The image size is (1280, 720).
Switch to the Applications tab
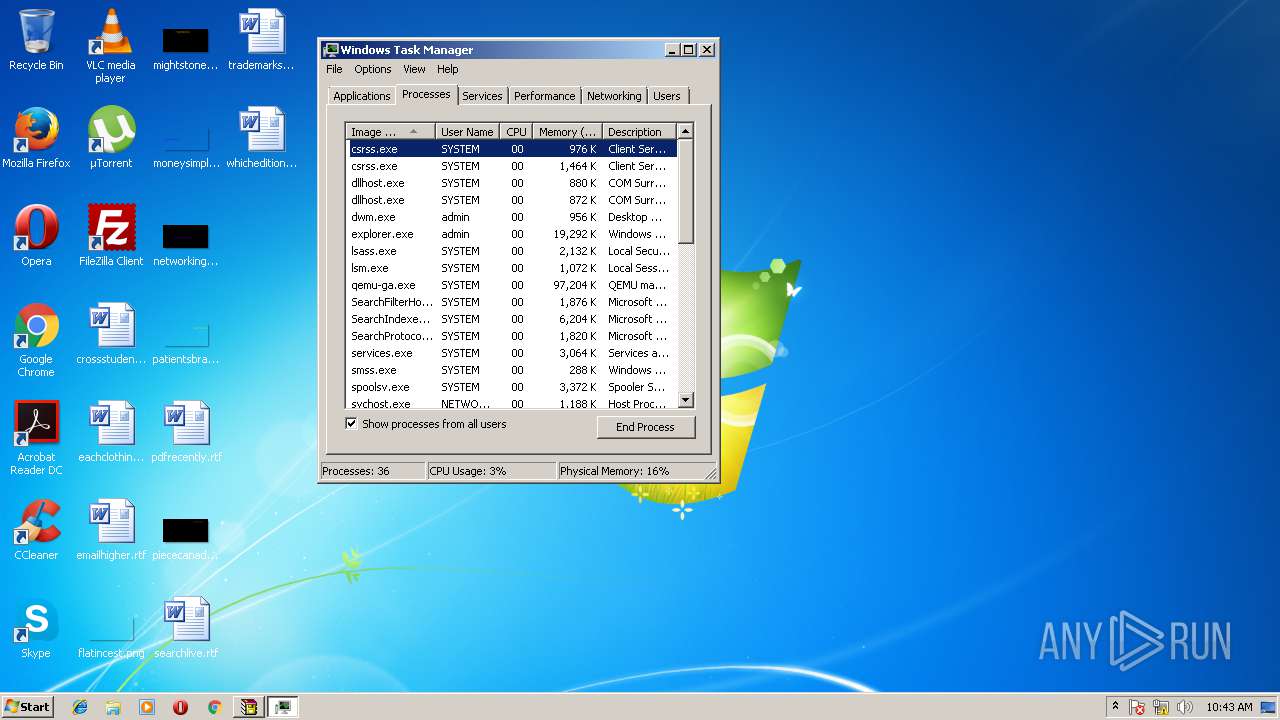362,96
